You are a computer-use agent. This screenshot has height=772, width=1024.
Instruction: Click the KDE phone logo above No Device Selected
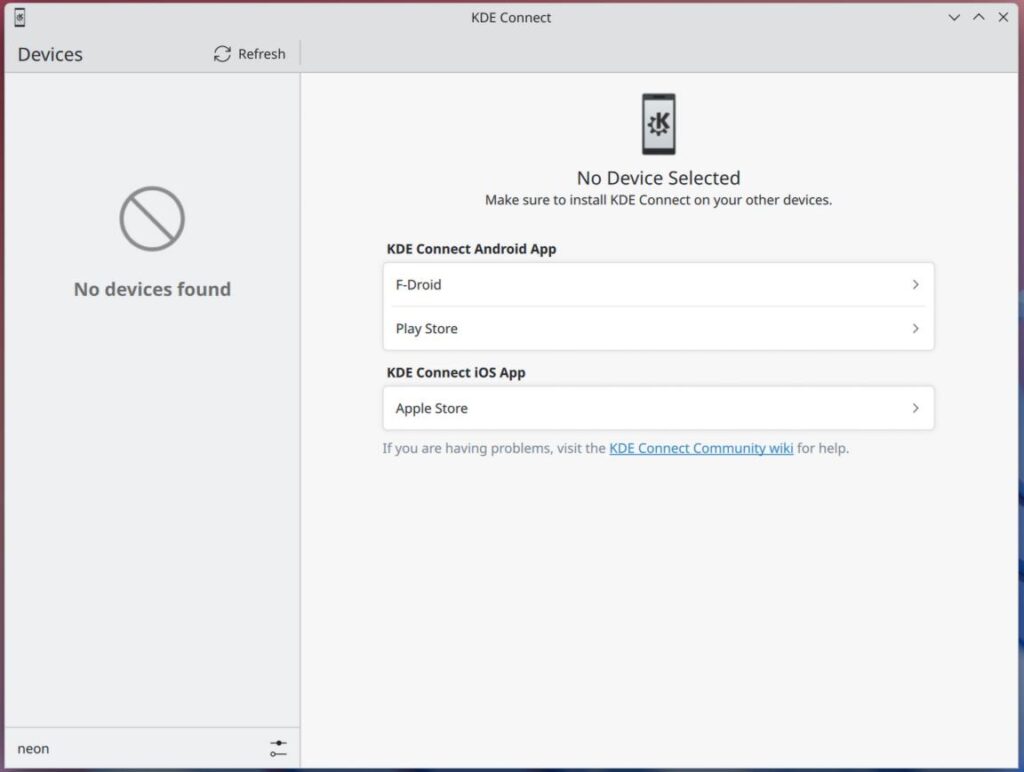click(x=658, y=124)
